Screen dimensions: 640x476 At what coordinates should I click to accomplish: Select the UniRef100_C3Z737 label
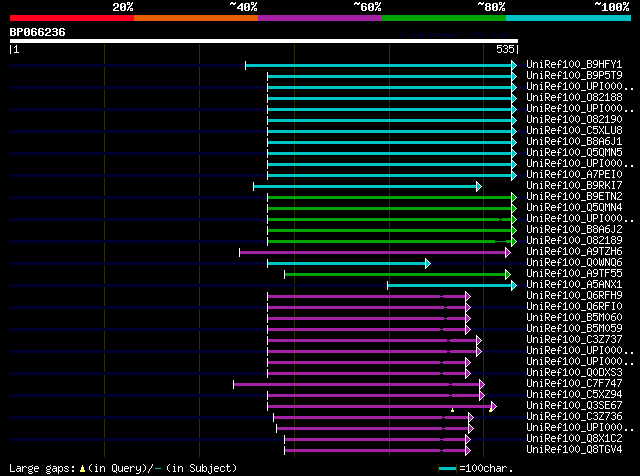pos(574,340)
